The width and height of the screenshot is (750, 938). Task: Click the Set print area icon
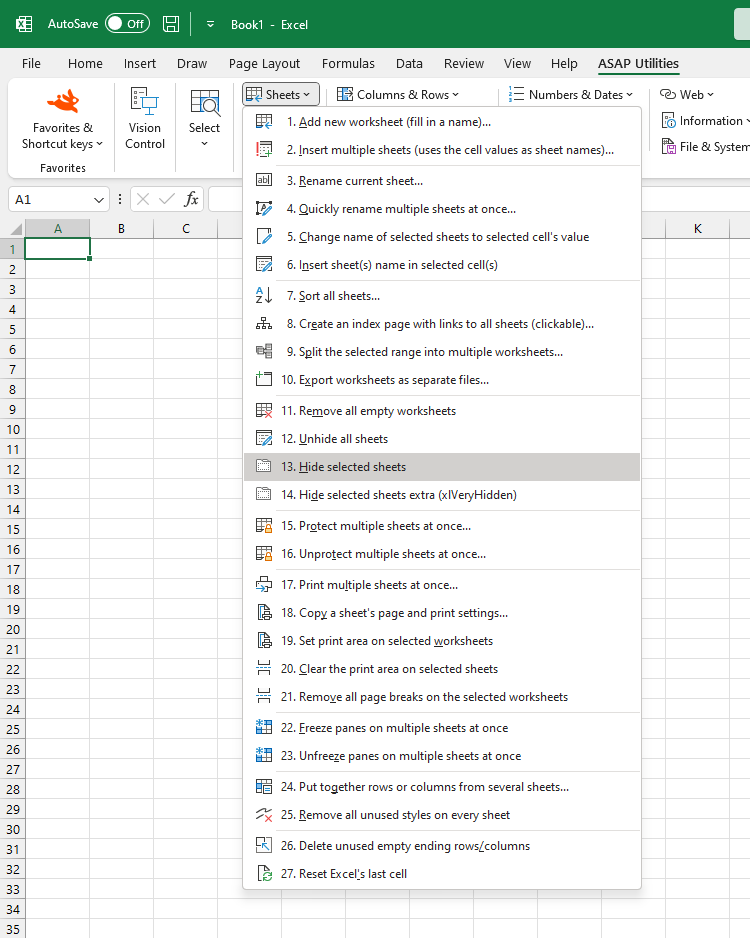point(264,641)
